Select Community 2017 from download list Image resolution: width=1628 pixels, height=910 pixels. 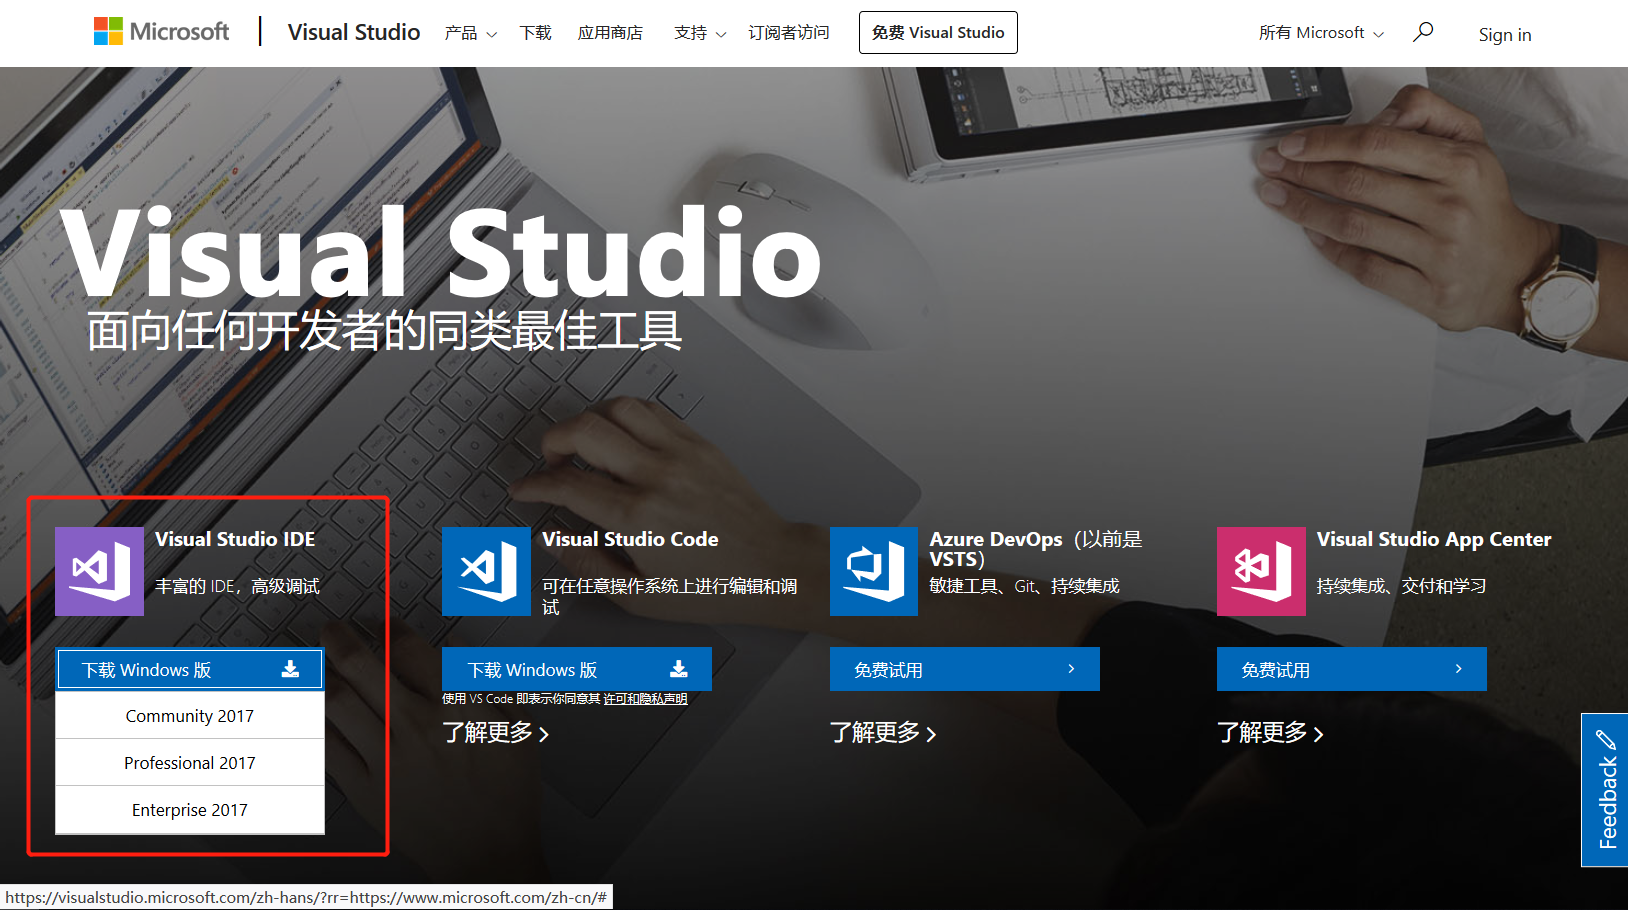point(190,716)
